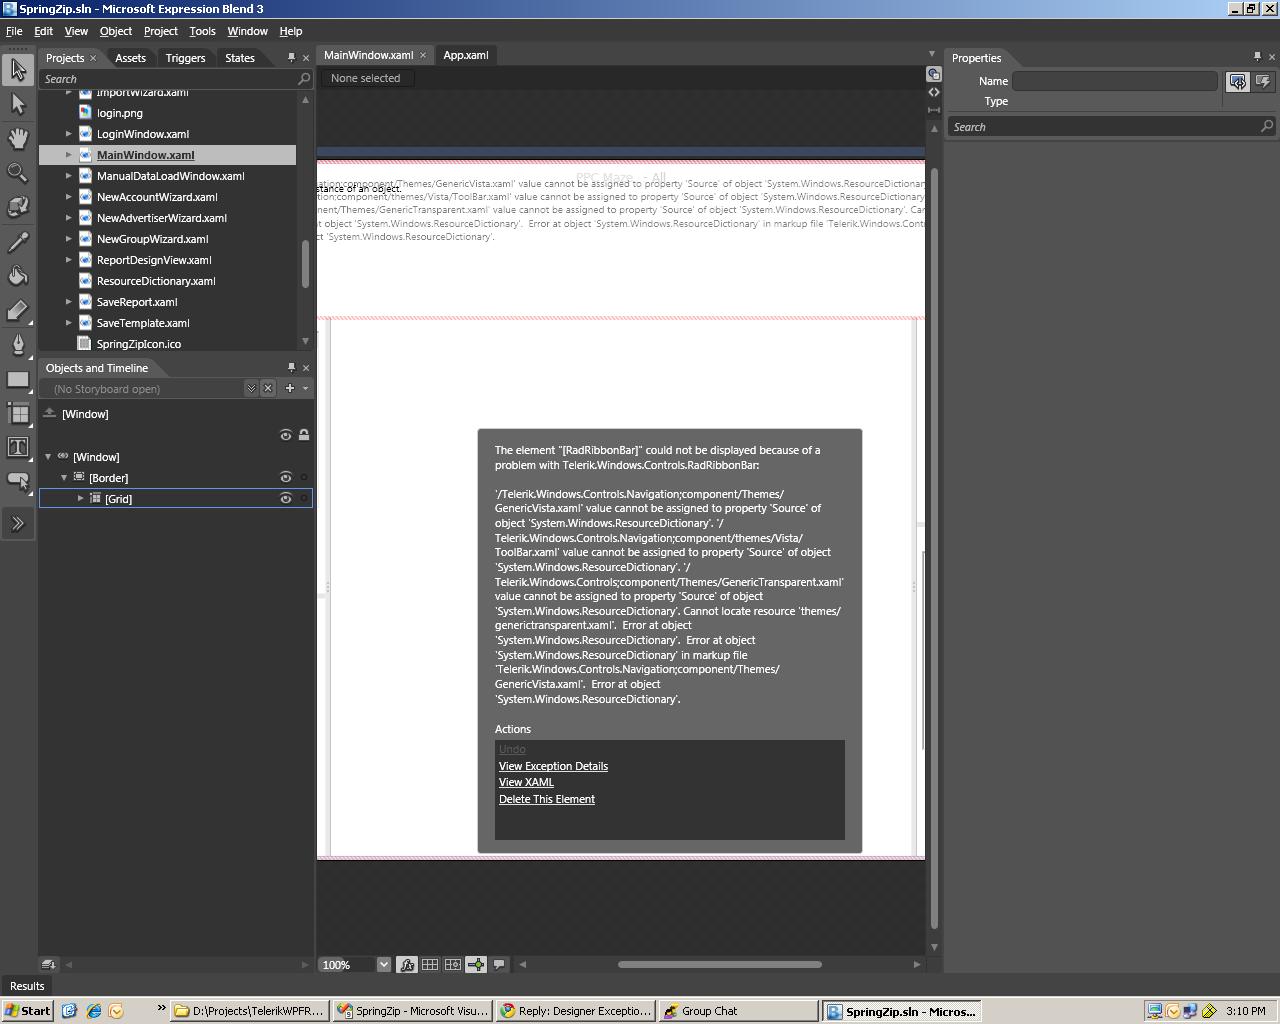This screenshot has height=1024, width=1280.
Task: Toggle rendering of effects (fx) on artboard
Action: [x=407, y=964]
